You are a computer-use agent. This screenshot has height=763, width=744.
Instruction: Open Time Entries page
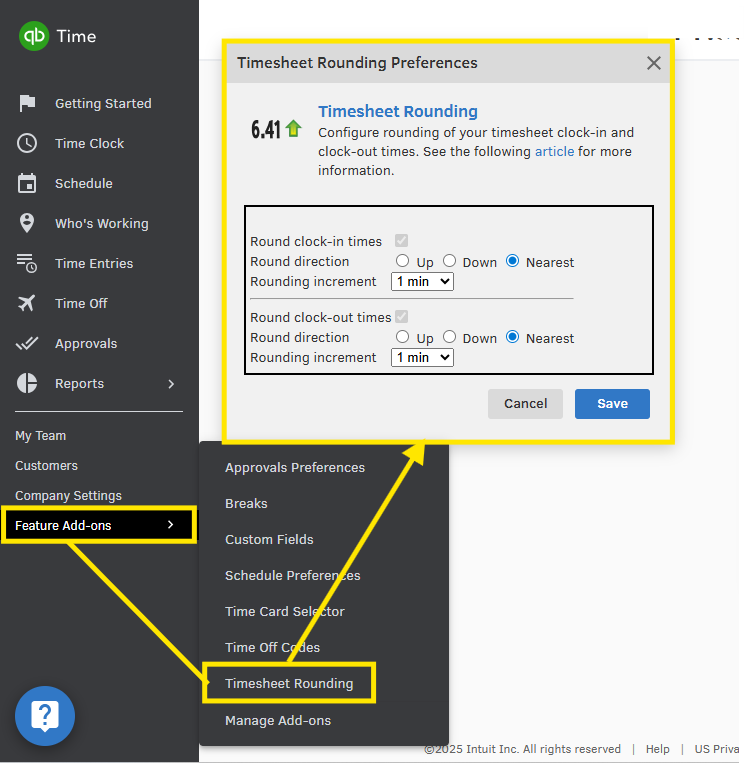[x=94, y=263]
